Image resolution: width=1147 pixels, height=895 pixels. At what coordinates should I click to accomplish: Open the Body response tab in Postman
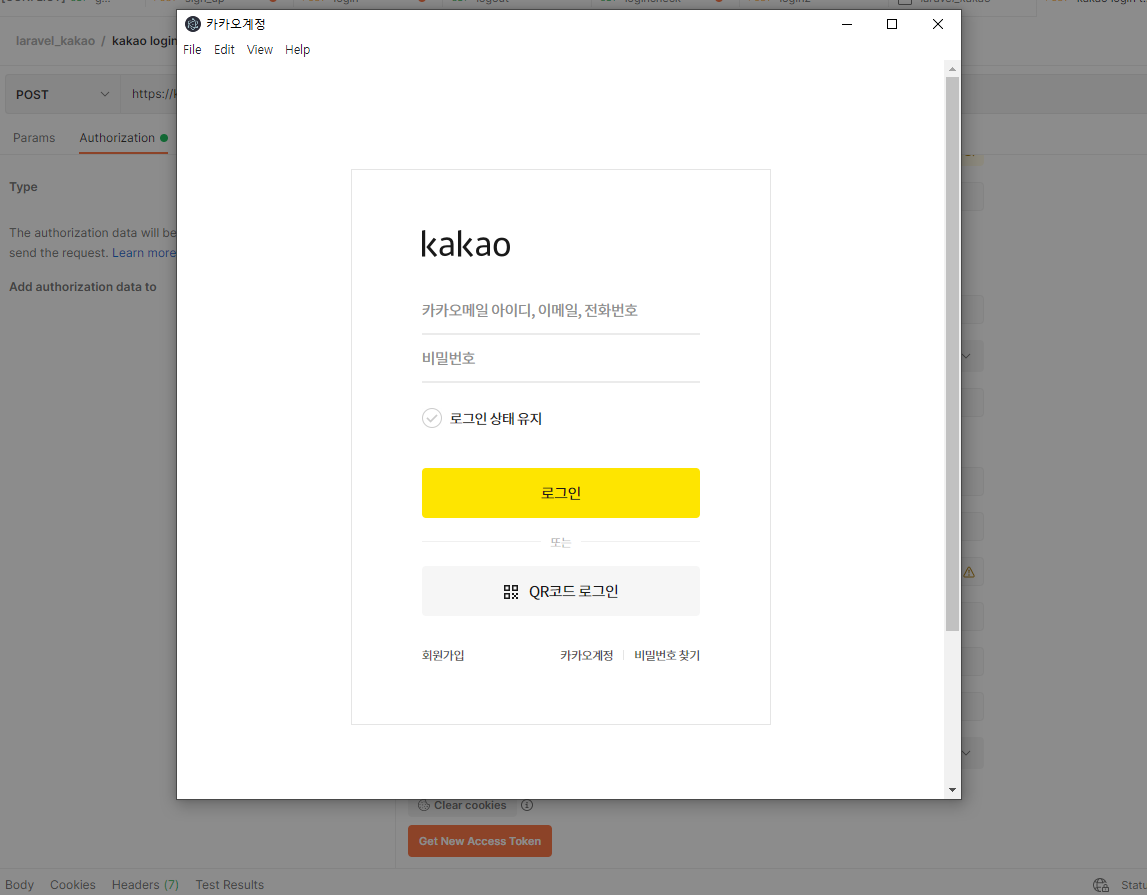pyautogui.click(x=20, y=884)
